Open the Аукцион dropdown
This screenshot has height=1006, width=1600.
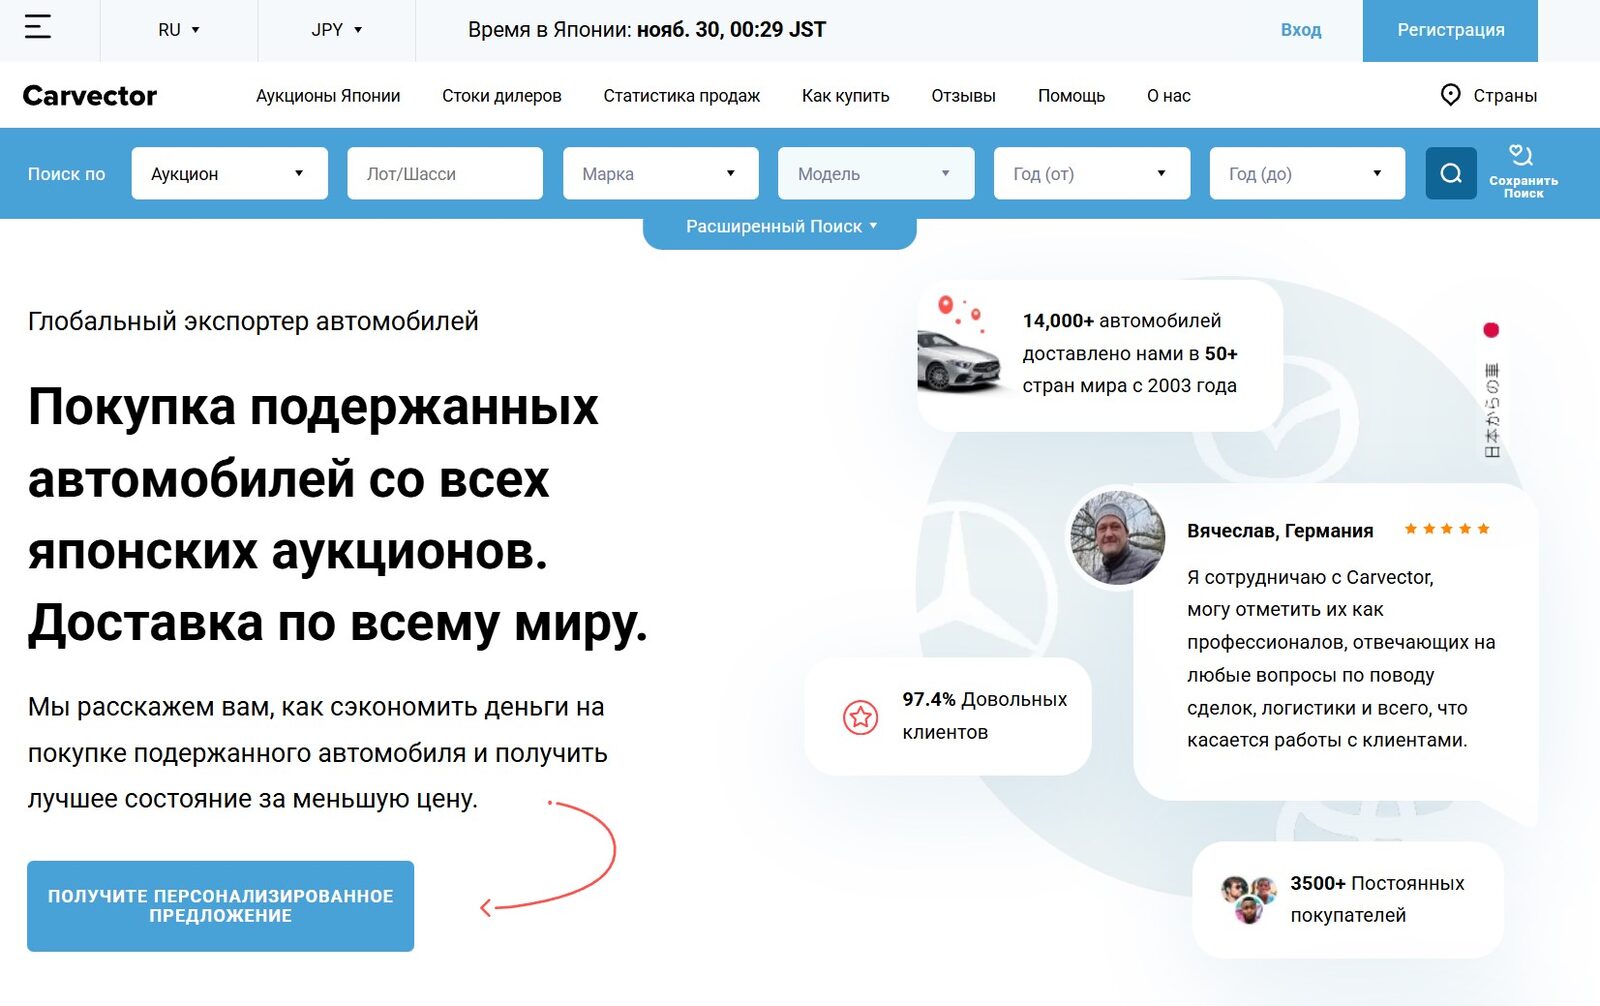229,172
